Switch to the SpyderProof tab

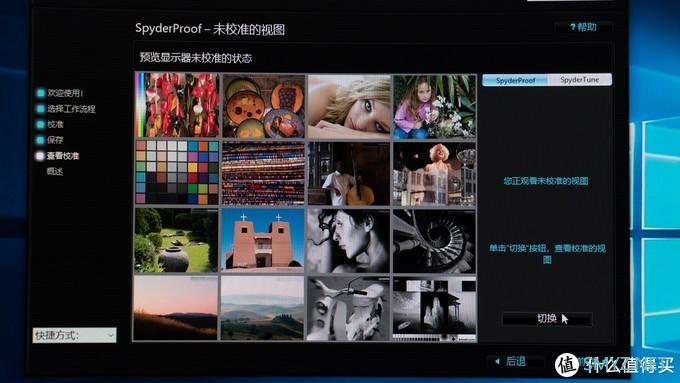click(515, 80)
